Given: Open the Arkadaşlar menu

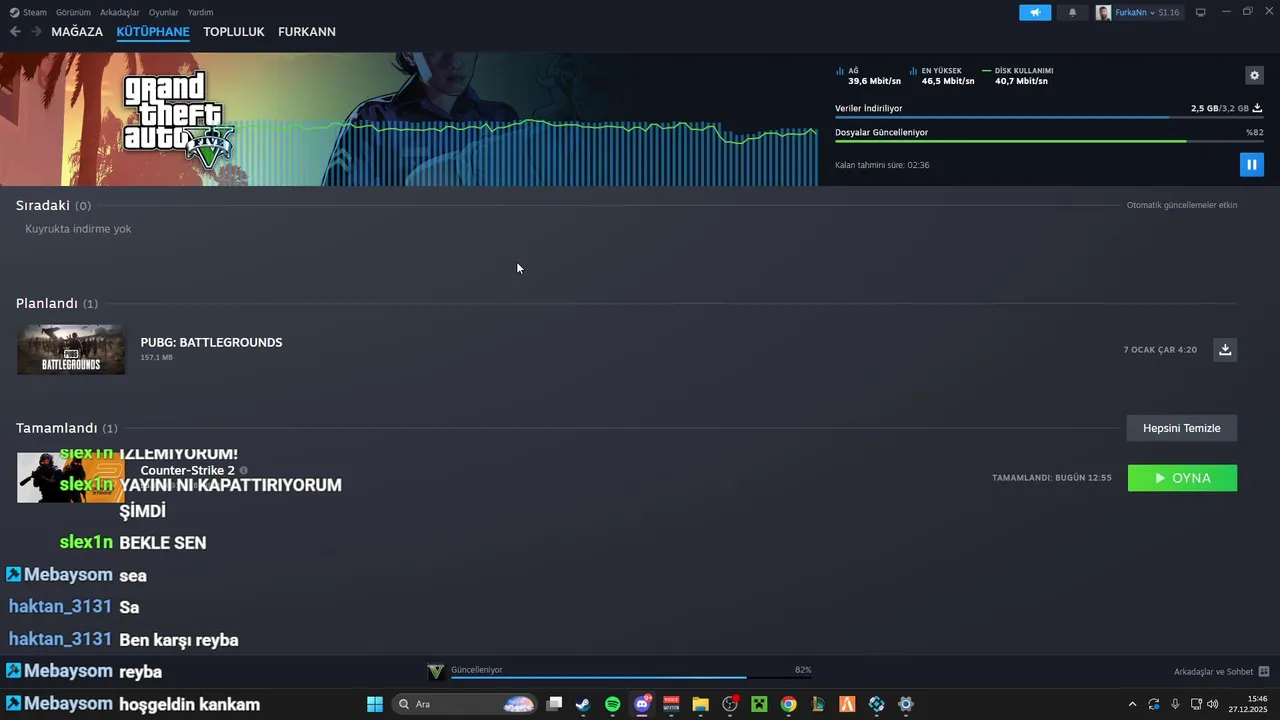Looking at the screenshot, I should pos(120,12).
